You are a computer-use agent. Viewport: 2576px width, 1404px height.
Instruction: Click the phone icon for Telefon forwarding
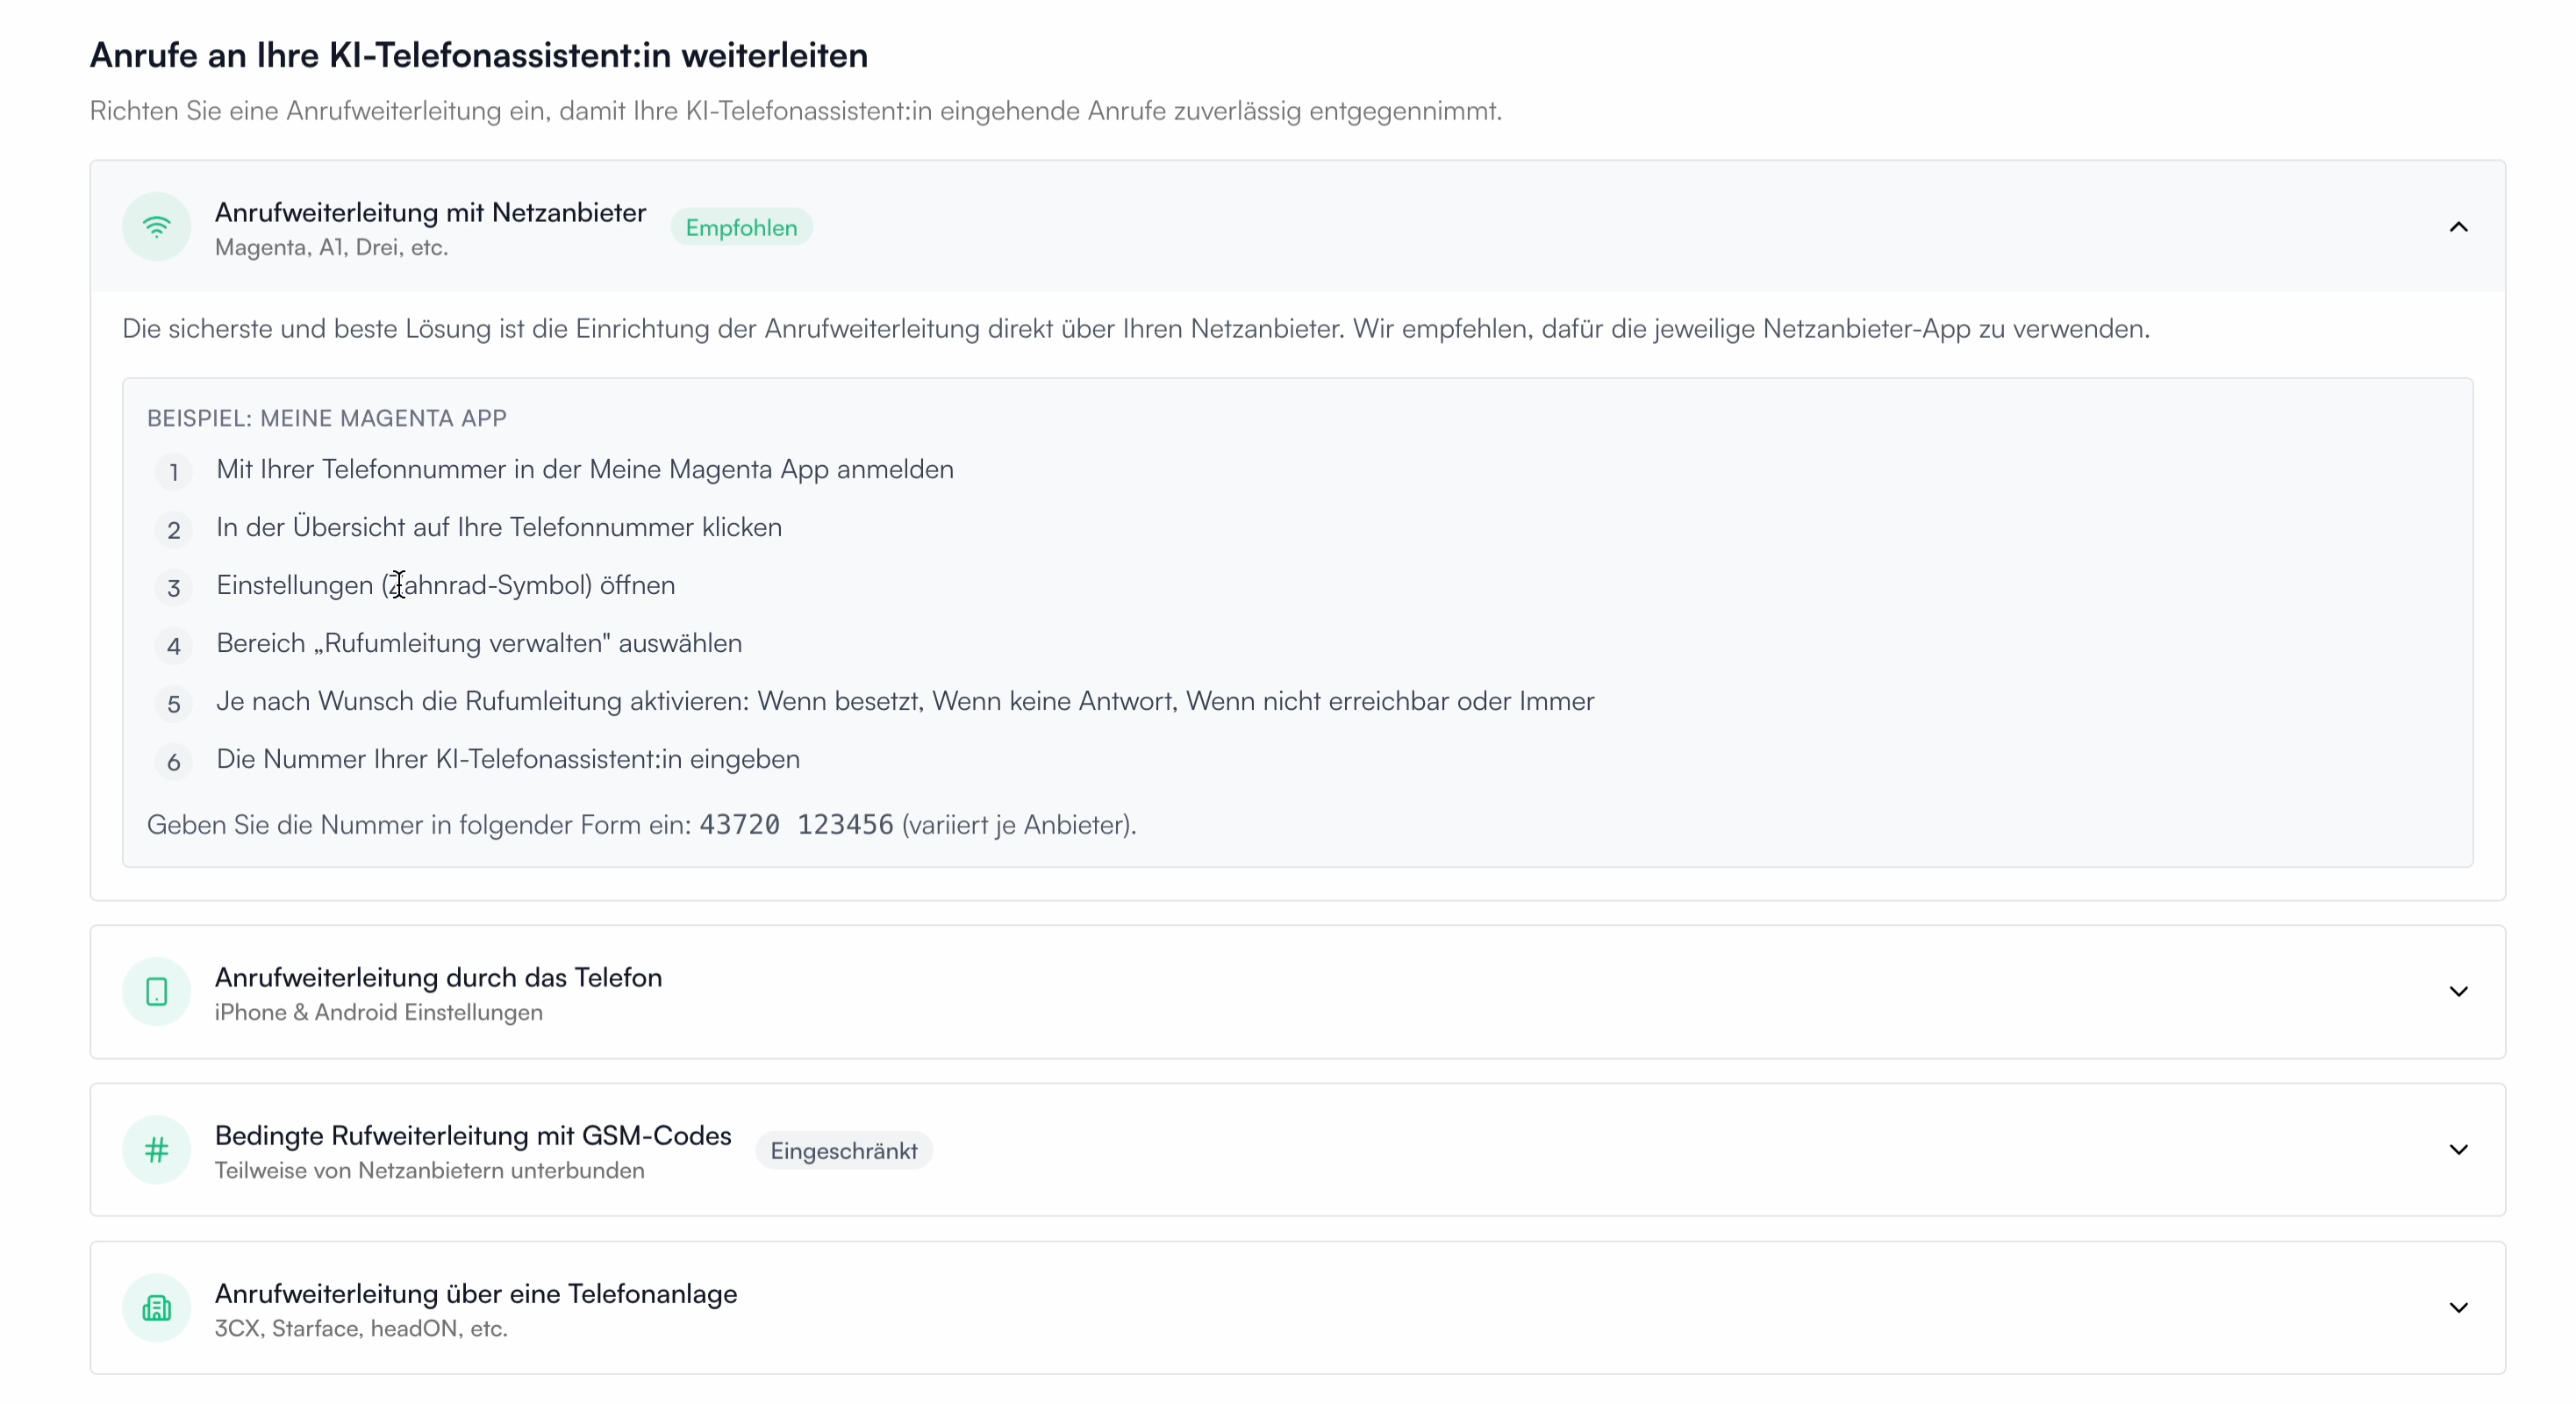tap(156, 992)
